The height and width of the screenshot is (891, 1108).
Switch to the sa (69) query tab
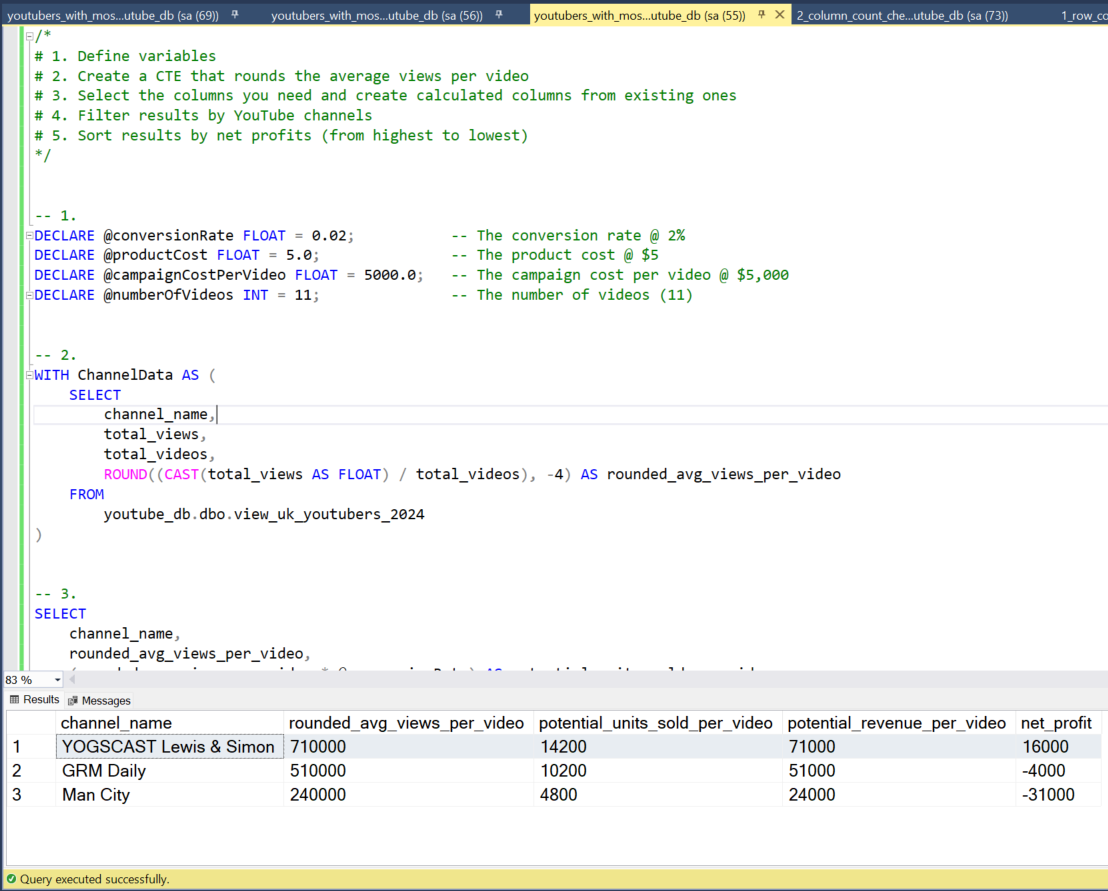(x=112, y=15)
